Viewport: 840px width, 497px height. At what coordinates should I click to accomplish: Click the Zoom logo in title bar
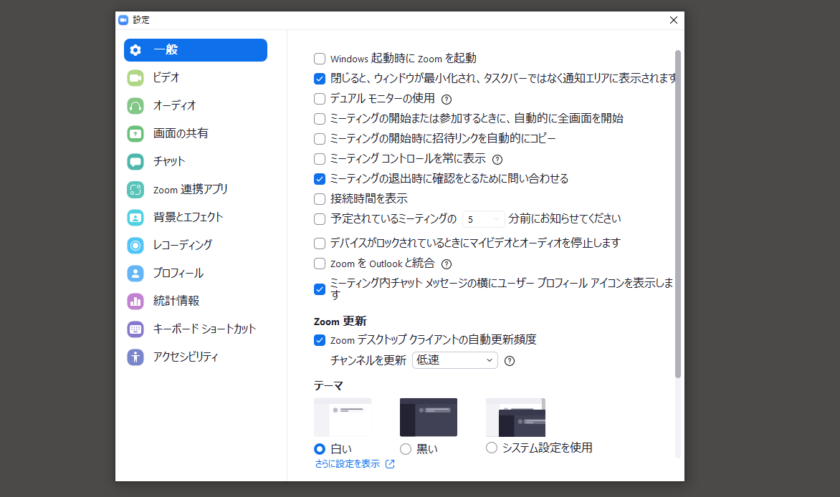123,20
